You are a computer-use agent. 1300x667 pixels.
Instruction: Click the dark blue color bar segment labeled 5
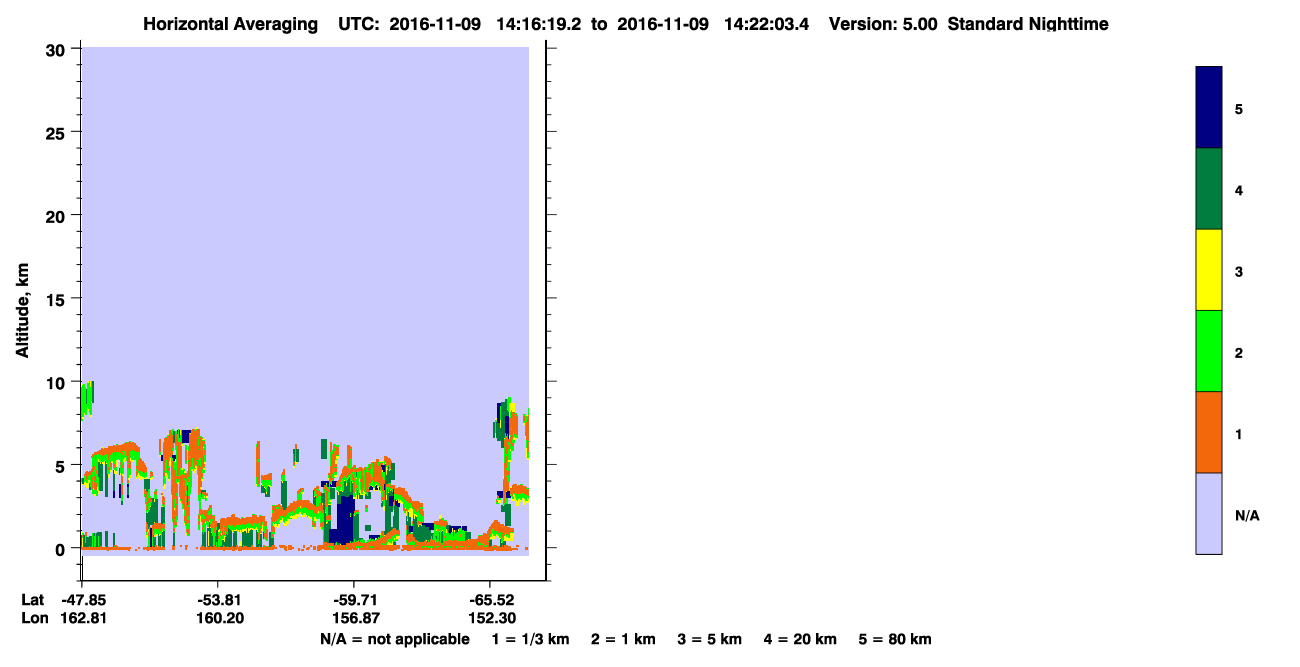point(1209,108)
